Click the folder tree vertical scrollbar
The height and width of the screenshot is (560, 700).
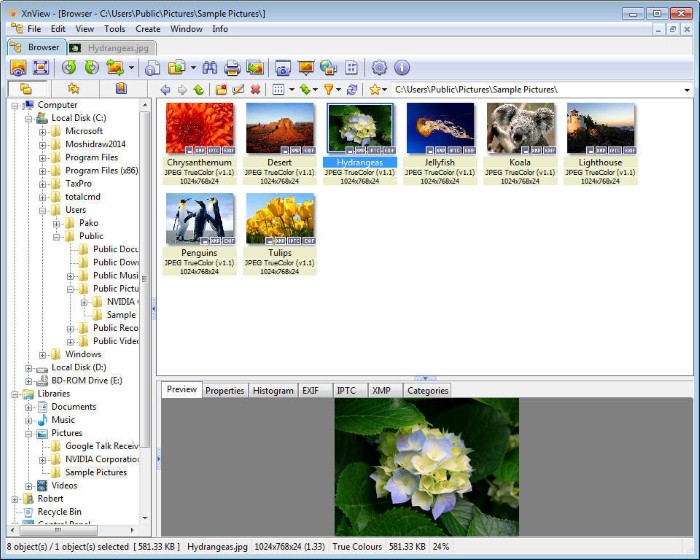click(145, 278)
